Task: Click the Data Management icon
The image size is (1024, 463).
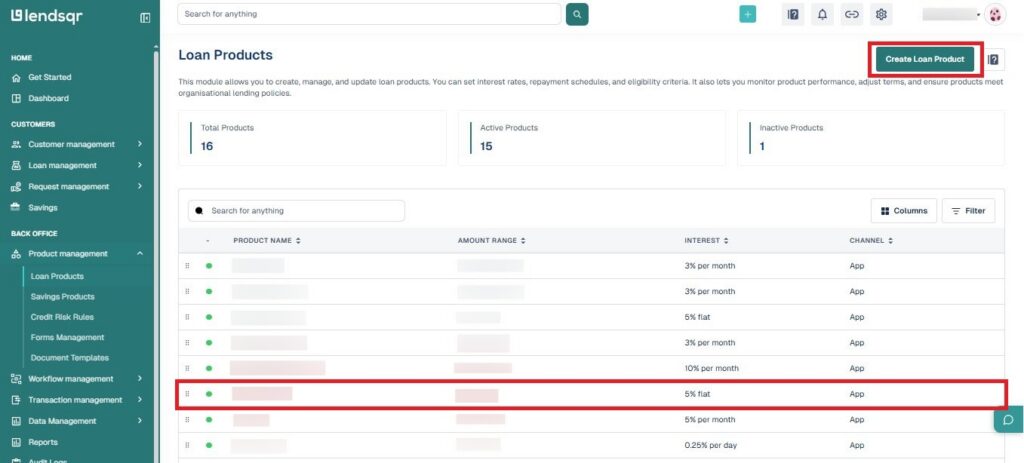Action: 16,421
